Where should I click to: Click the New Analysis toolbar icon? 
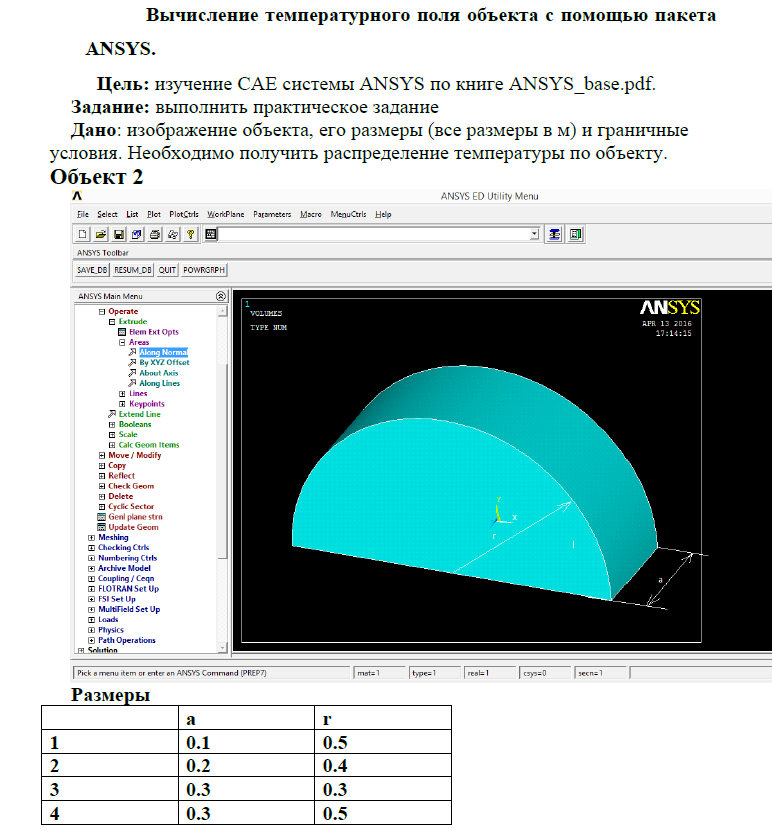[x=83, y=234]
